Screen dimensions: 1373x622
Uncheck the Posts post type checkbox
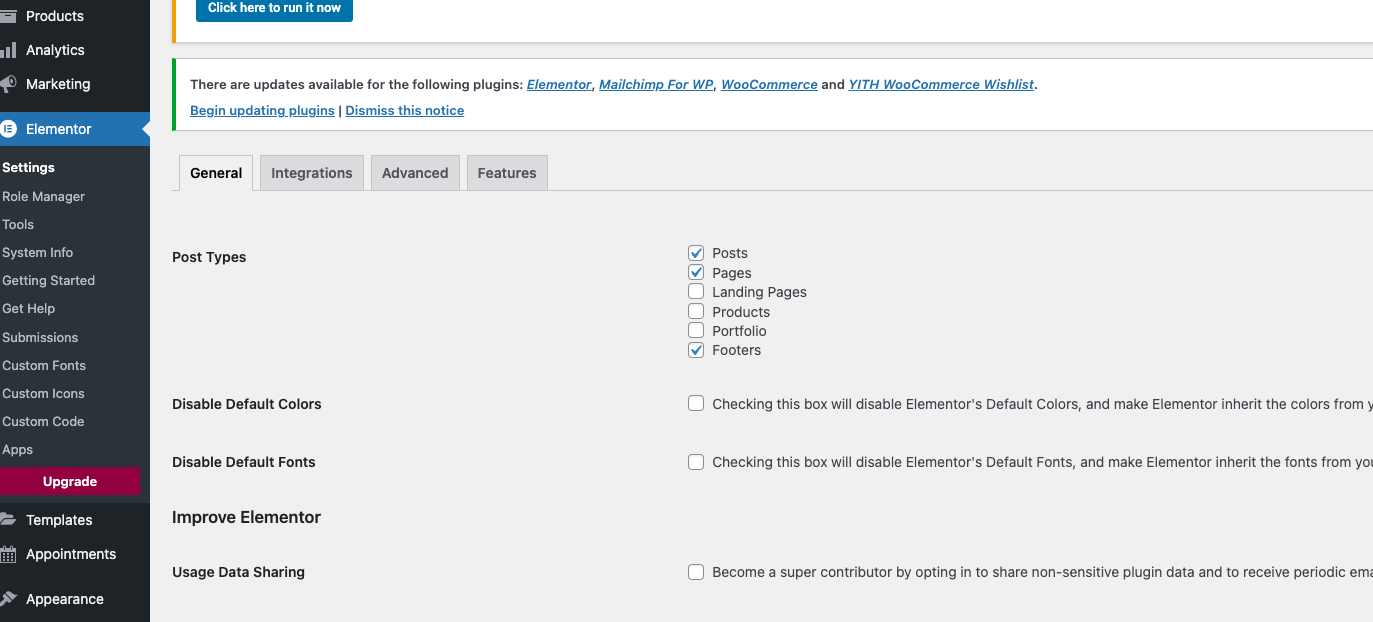coord(696,253)
